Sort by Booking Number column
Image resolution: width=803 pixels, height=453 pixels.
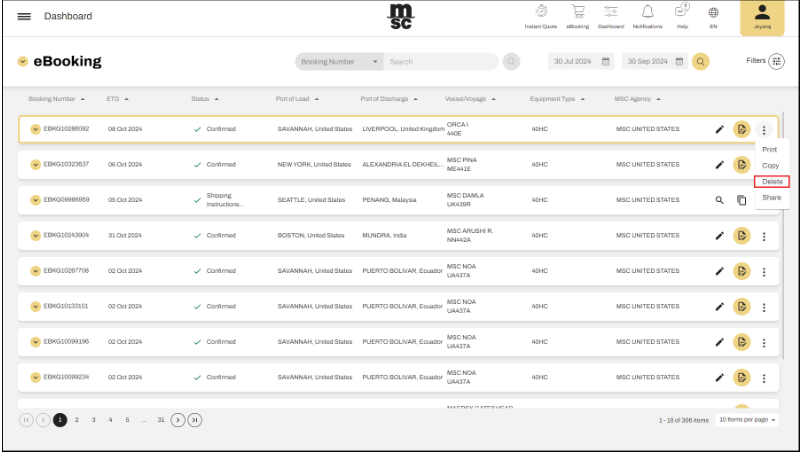tap(56, 99)
